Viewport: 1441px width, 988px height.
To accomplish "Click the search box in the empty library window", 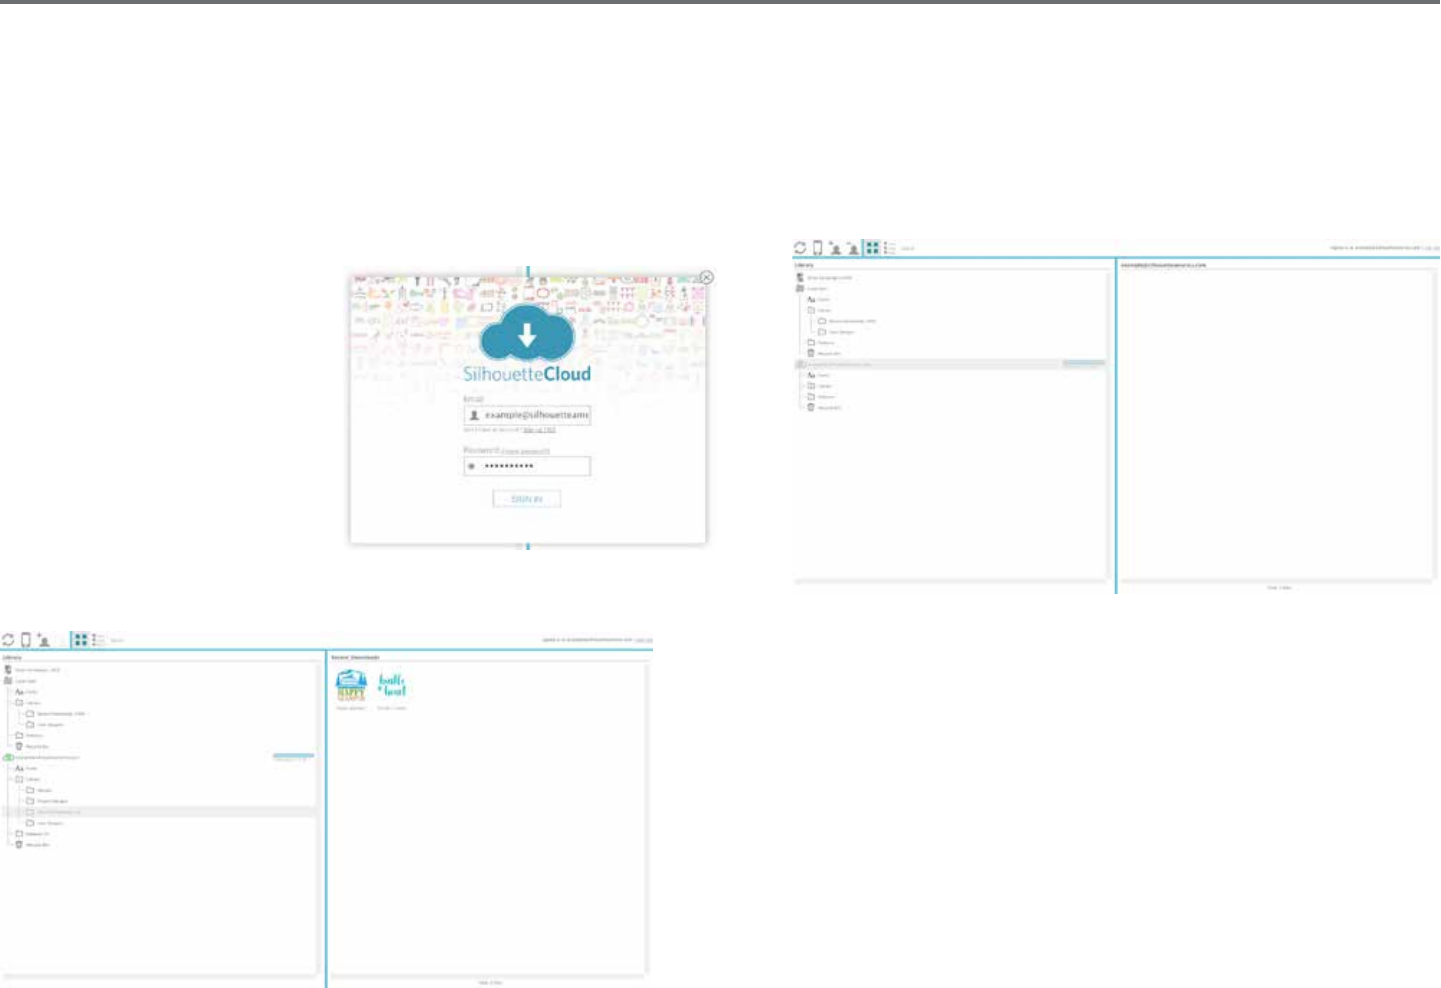I will click(908, 248).
